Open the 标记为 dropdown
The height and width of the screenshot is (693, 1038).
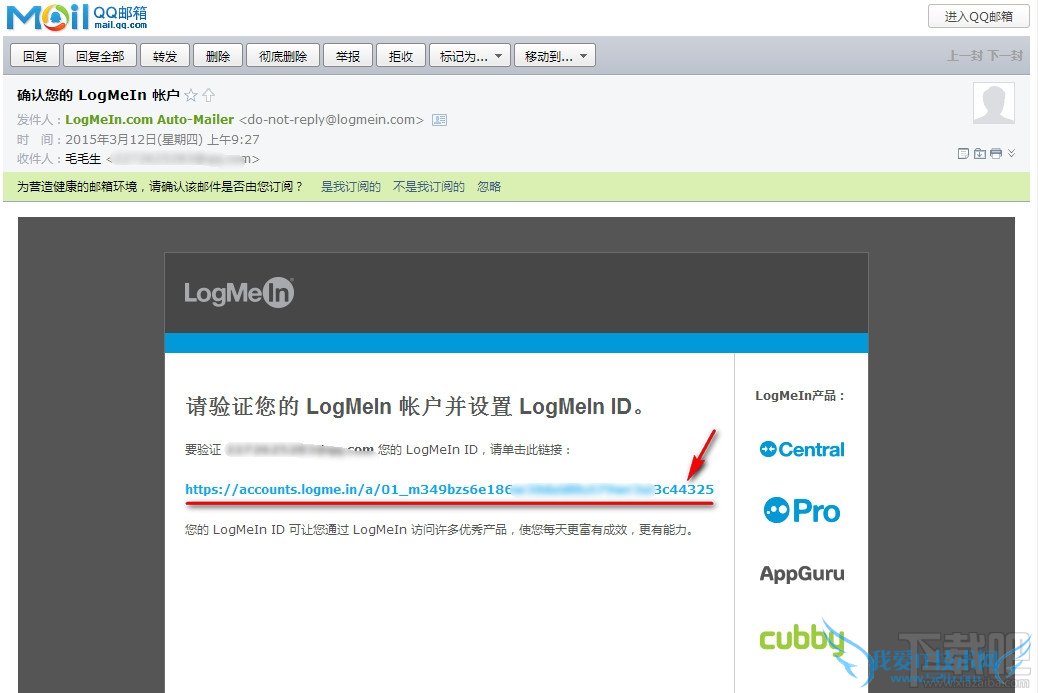[470, 56]
